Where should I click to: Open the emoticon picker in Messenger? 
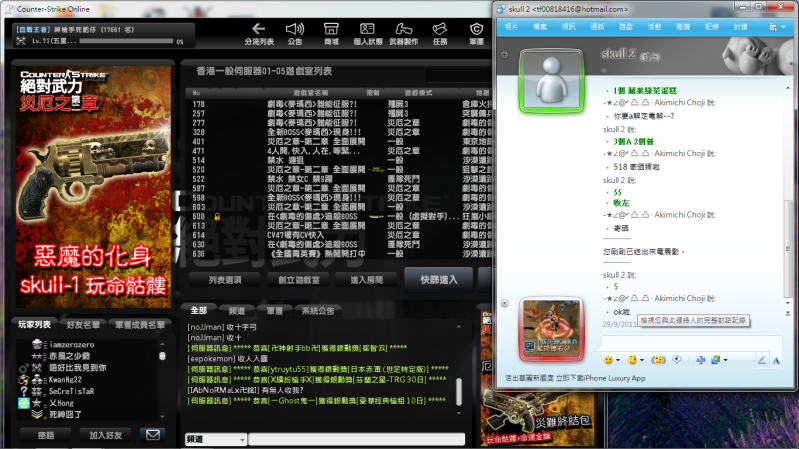[608, 360]
